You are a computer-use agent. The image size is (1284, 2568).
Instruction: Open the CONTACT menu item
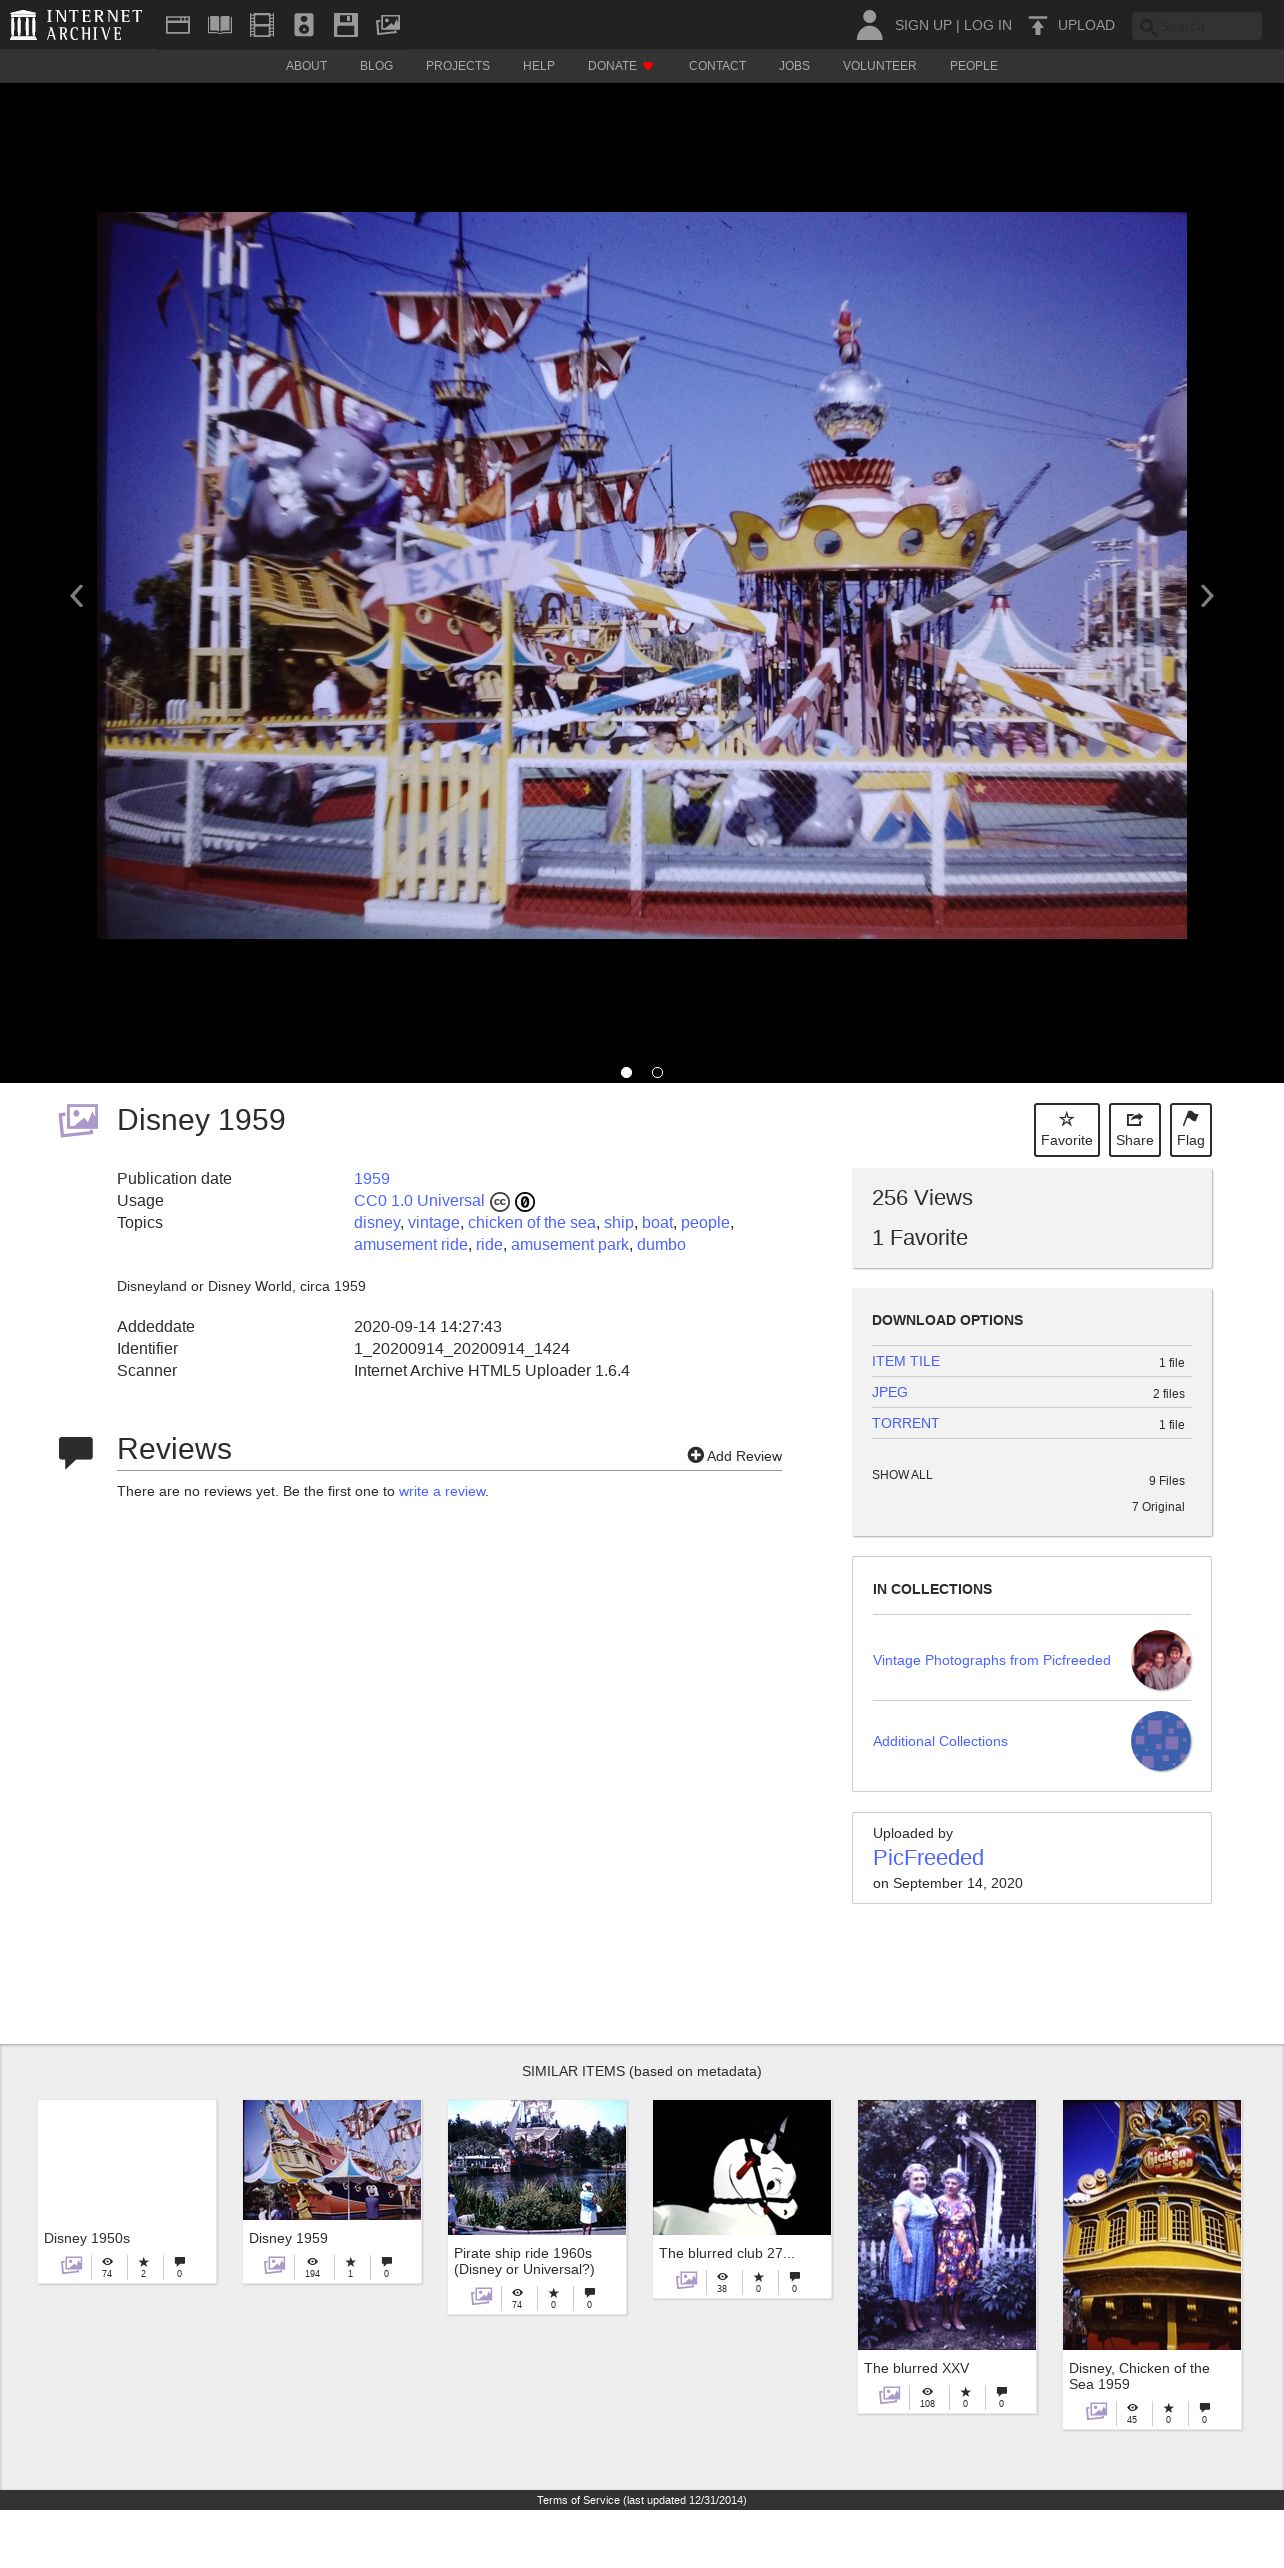click(717, 66)
